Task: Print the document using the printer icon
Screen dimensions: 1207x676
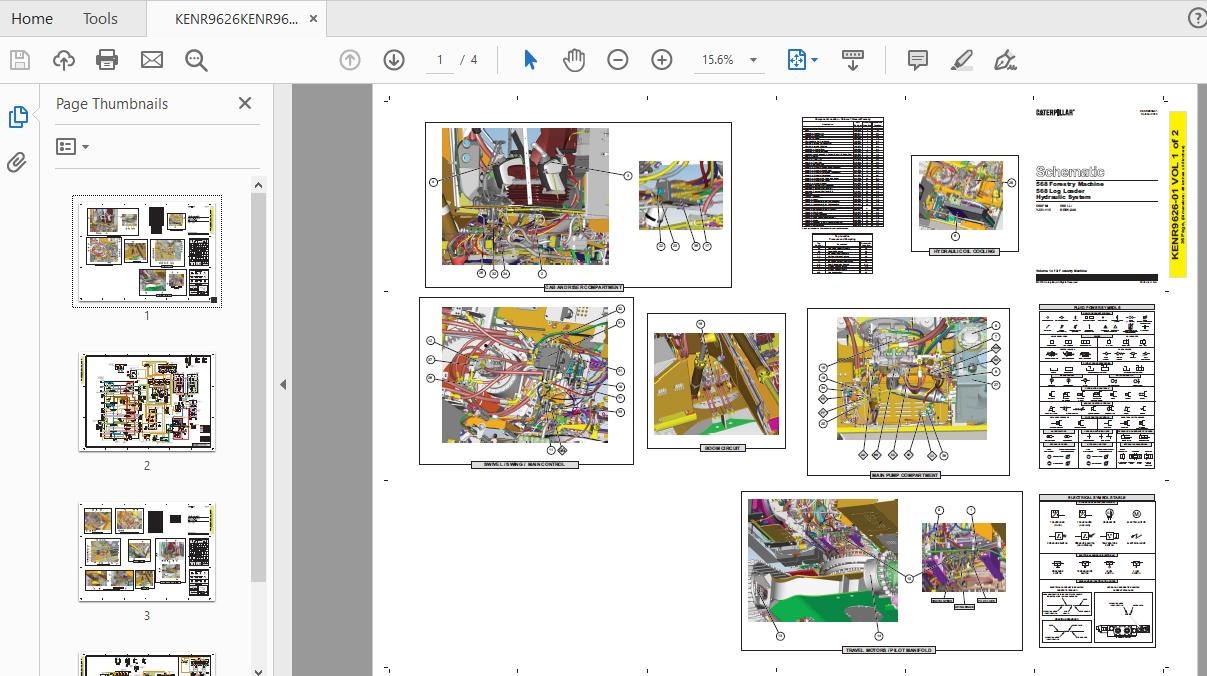Action: tap(108, 60)
